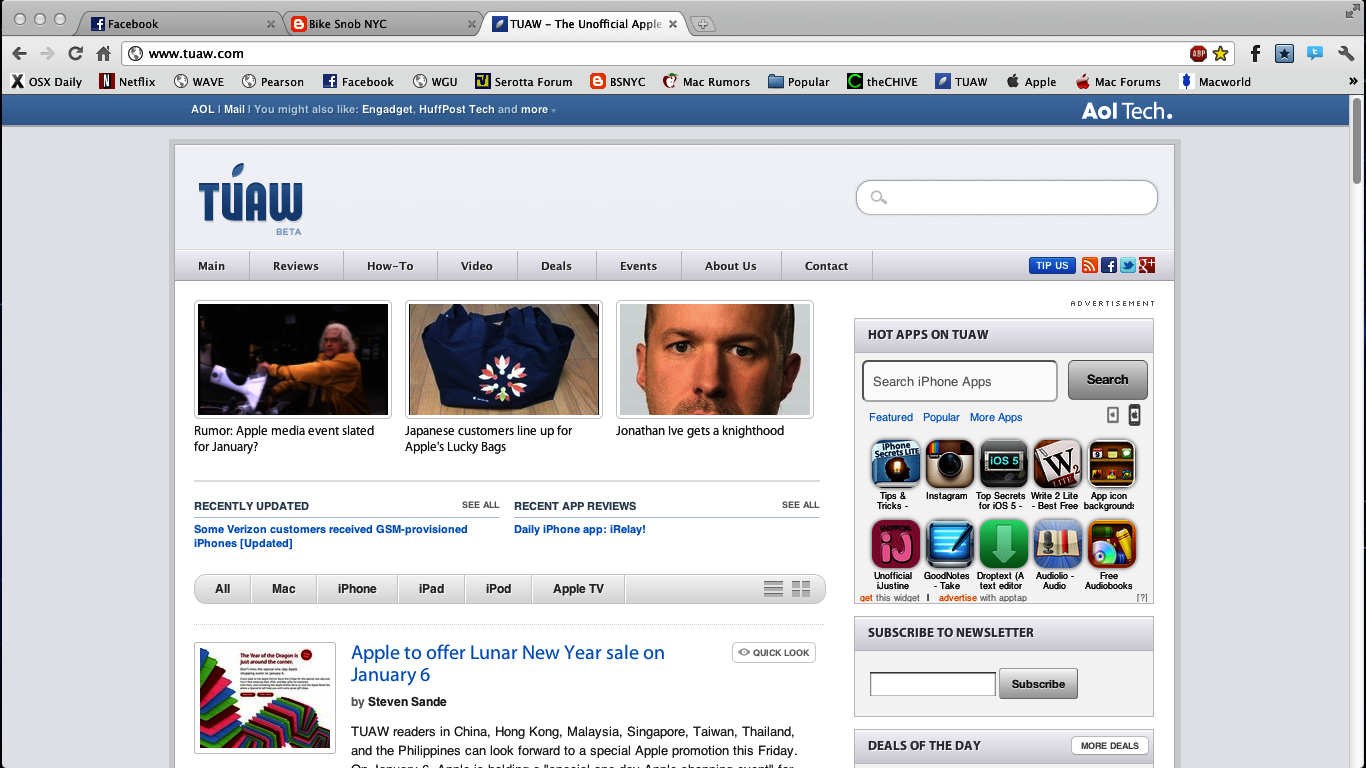The image size is (1366, 768).
Task: Open the Lunar New Year sale article headline
Action: point(508,663)
